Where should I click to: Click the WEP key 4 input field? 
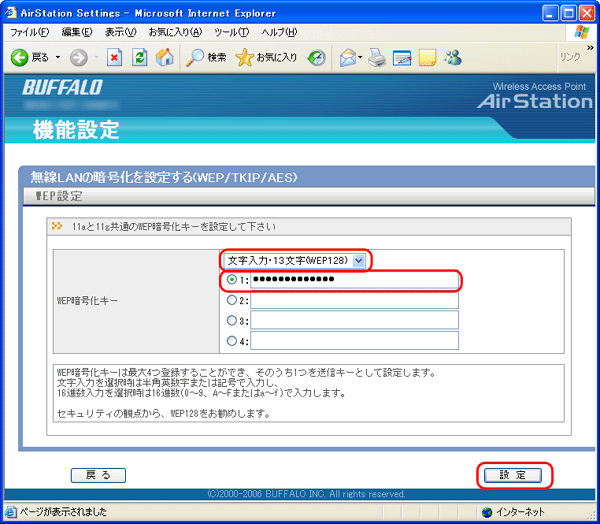(x=354, y=340)
